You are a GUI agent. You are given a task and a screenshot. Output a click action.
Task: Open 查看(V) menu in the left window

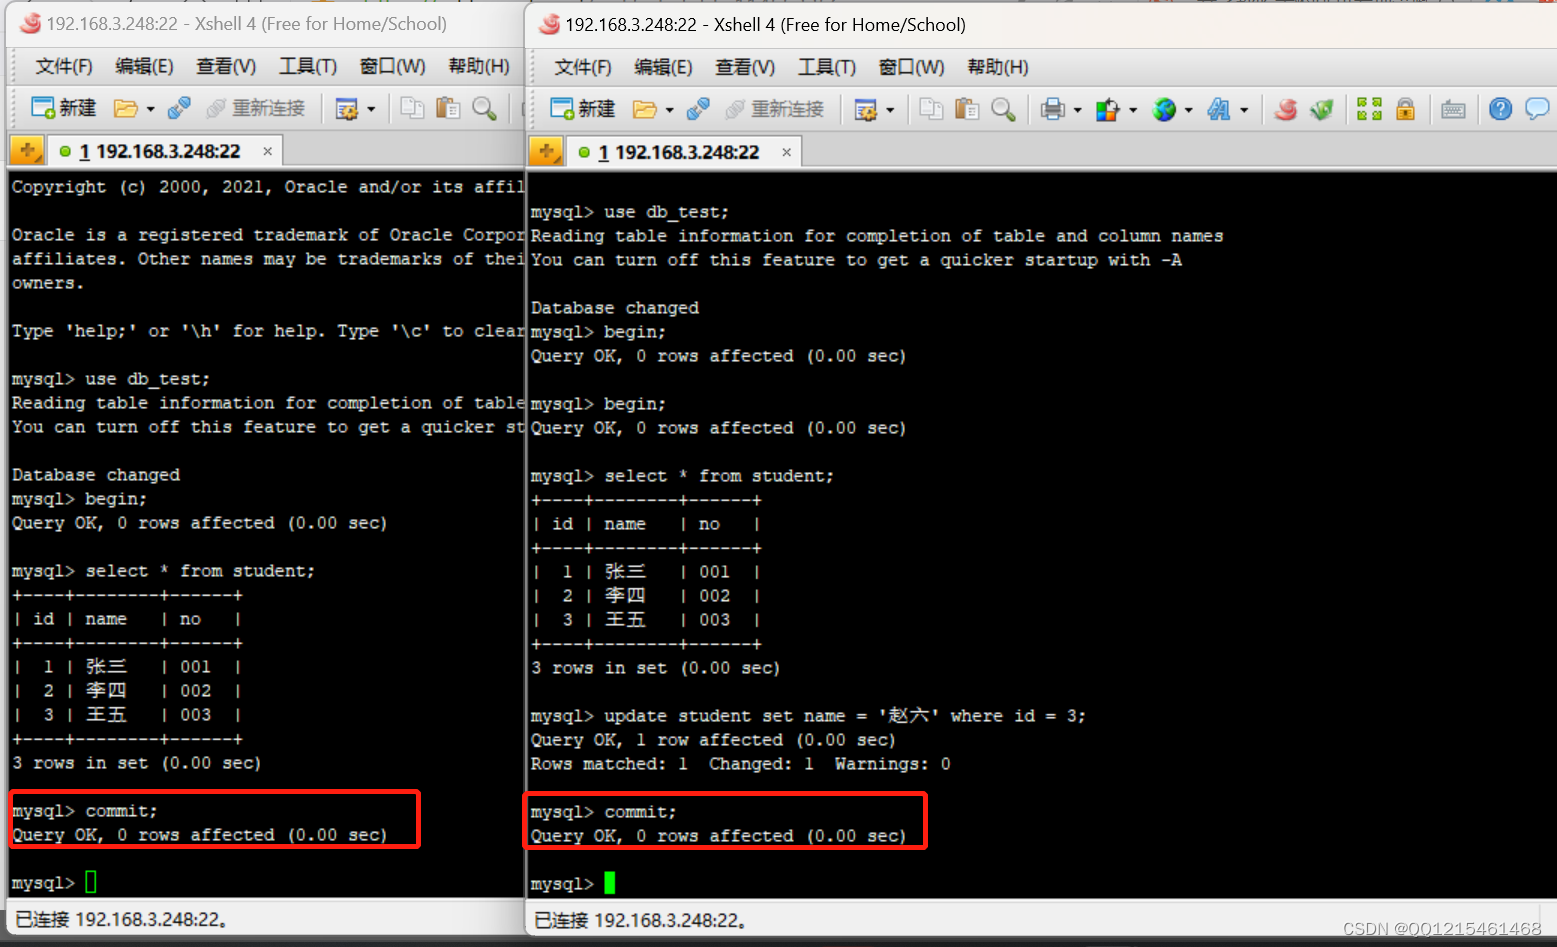[x=226, y=66]
